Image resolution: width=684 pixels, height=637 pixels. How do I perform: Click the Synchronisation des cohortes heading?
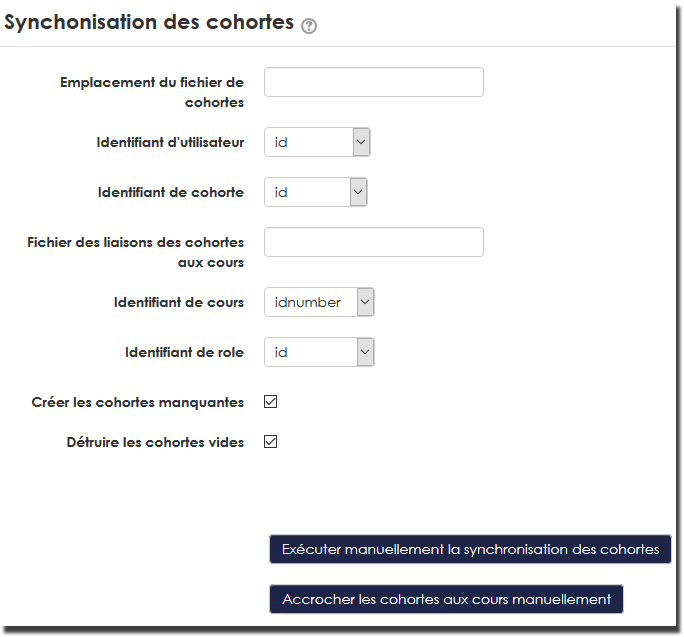tap(149, 22)
